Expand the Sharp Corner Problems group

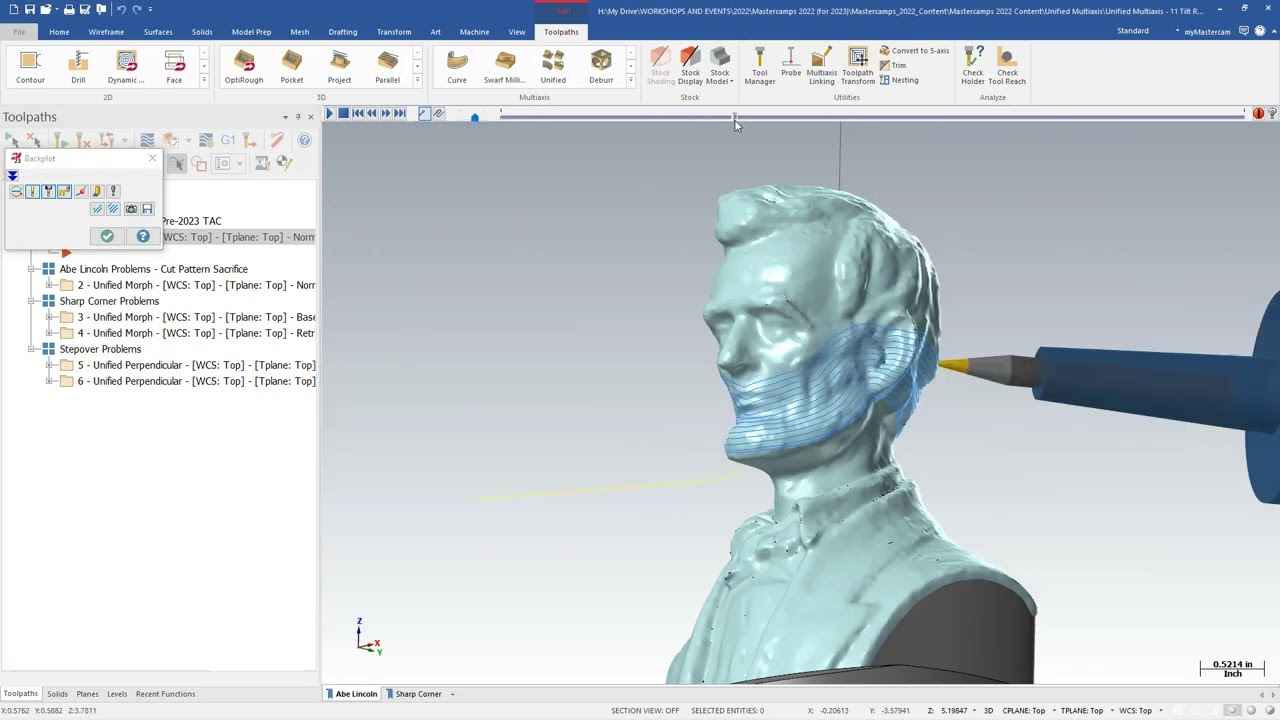point(32,301)
